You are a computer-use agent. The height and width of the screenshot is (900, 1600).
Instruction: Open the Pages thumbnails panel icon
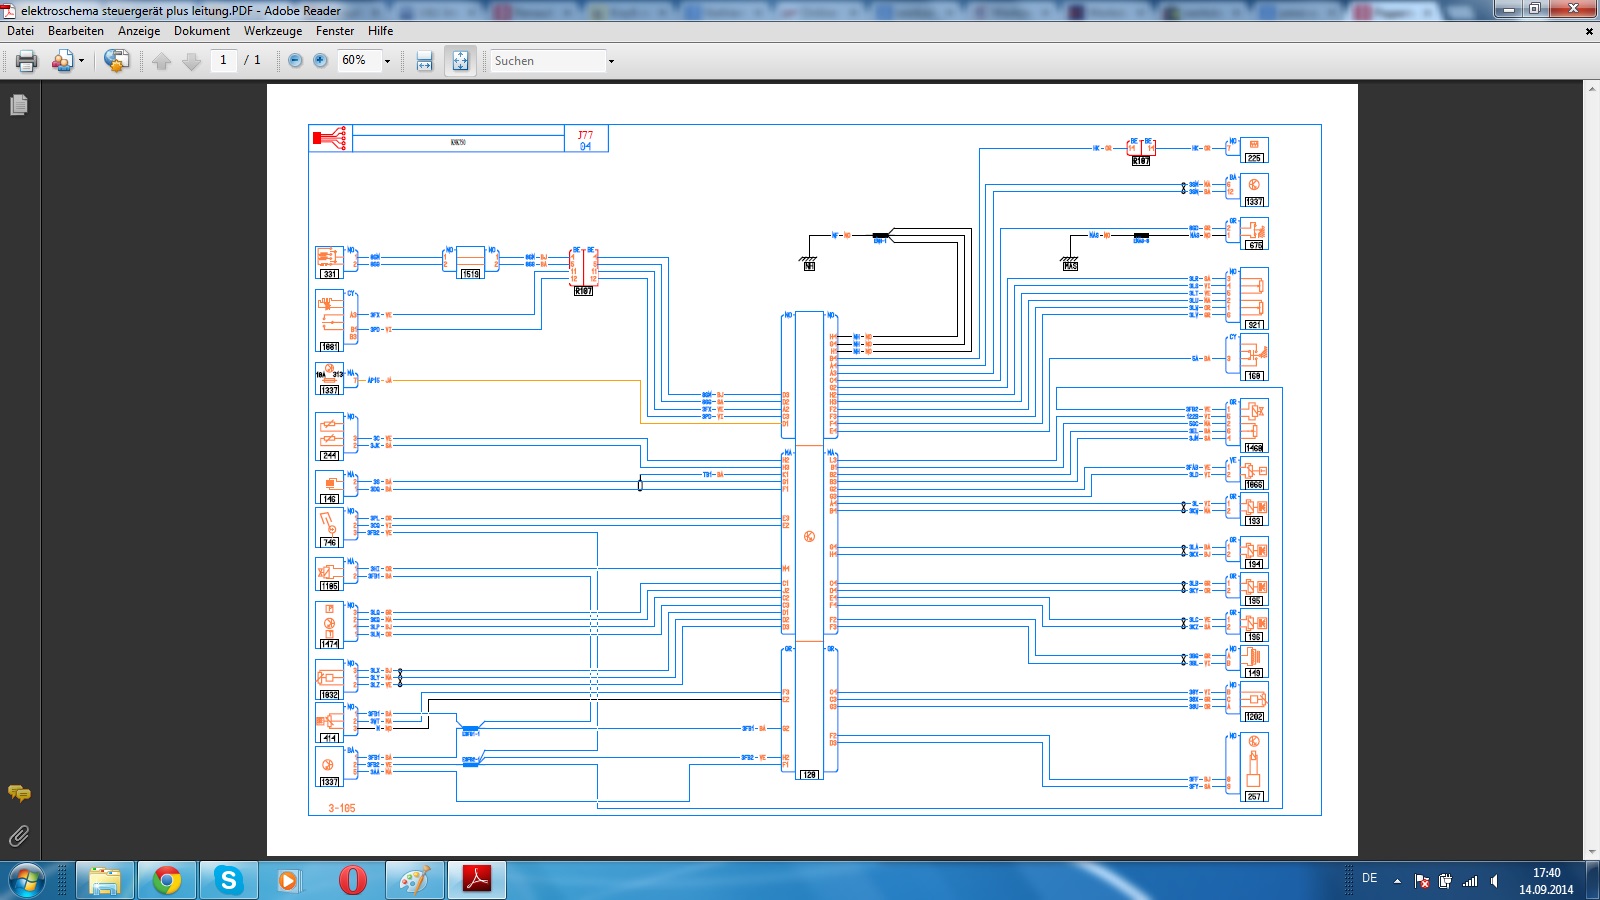tap(19, 105)
